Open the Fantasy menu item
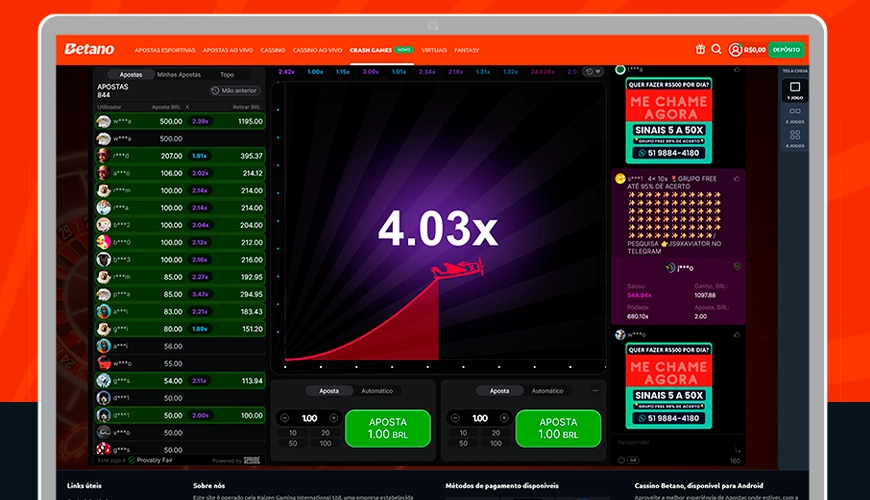Viewport: 870px width, 500px height. (467, 50)
